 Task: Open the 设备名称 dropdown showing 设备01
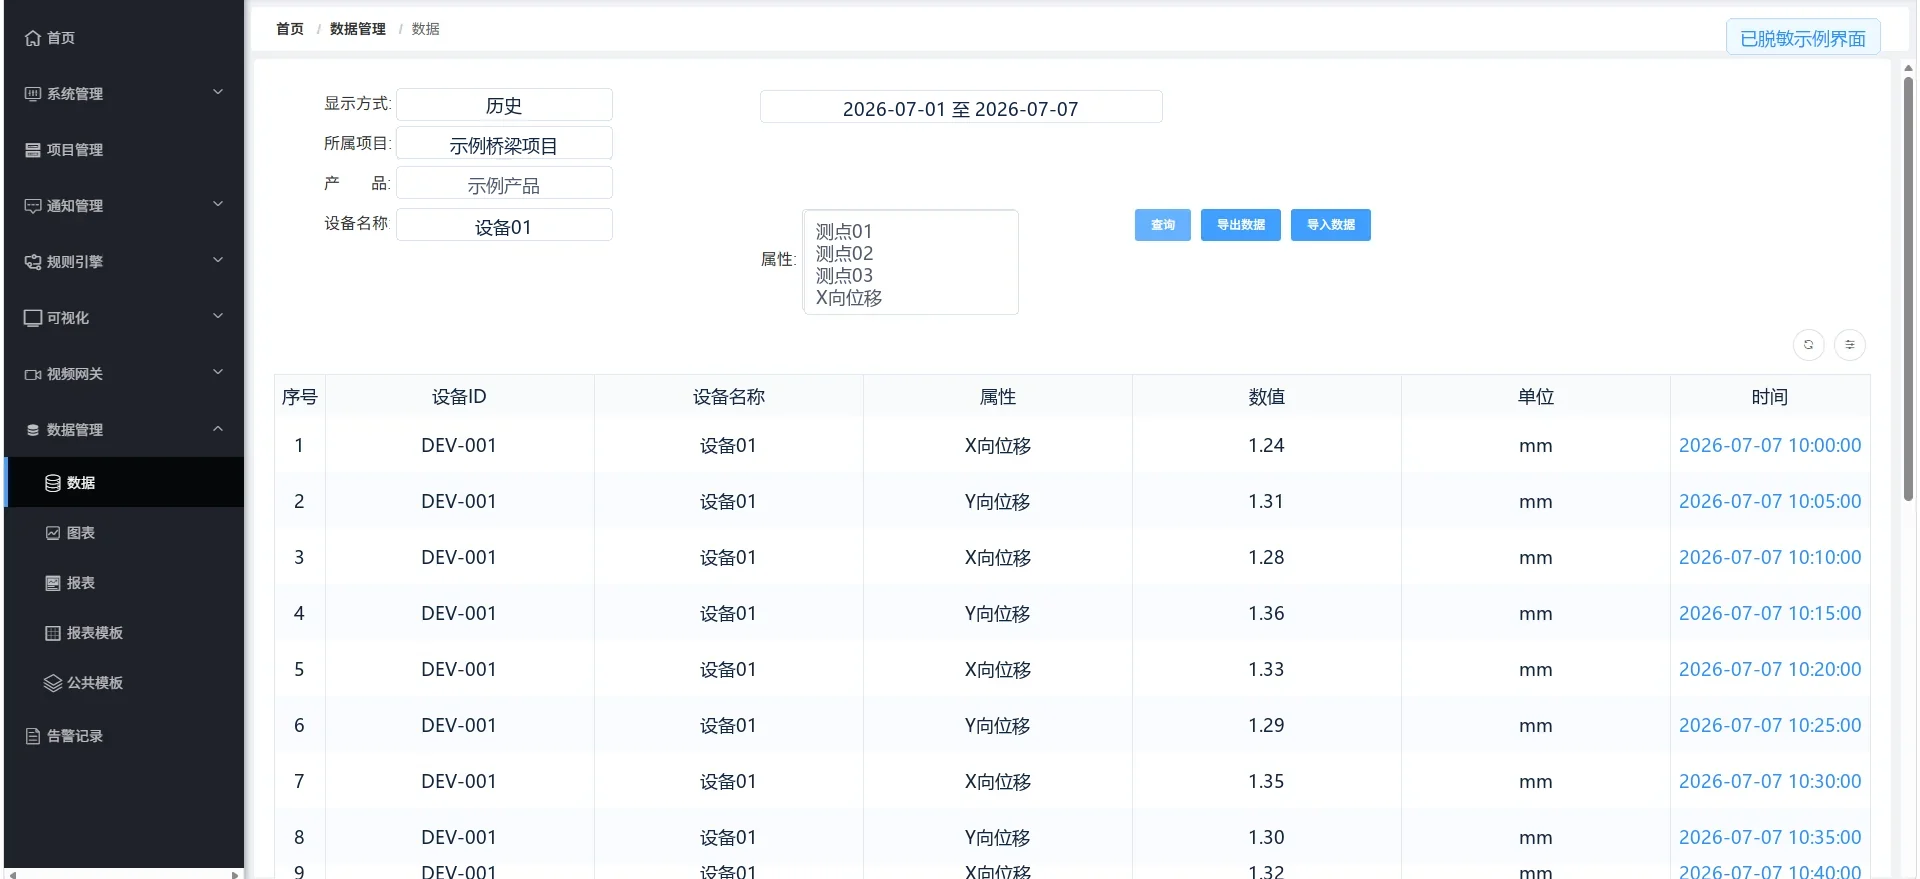pos(504,225)
